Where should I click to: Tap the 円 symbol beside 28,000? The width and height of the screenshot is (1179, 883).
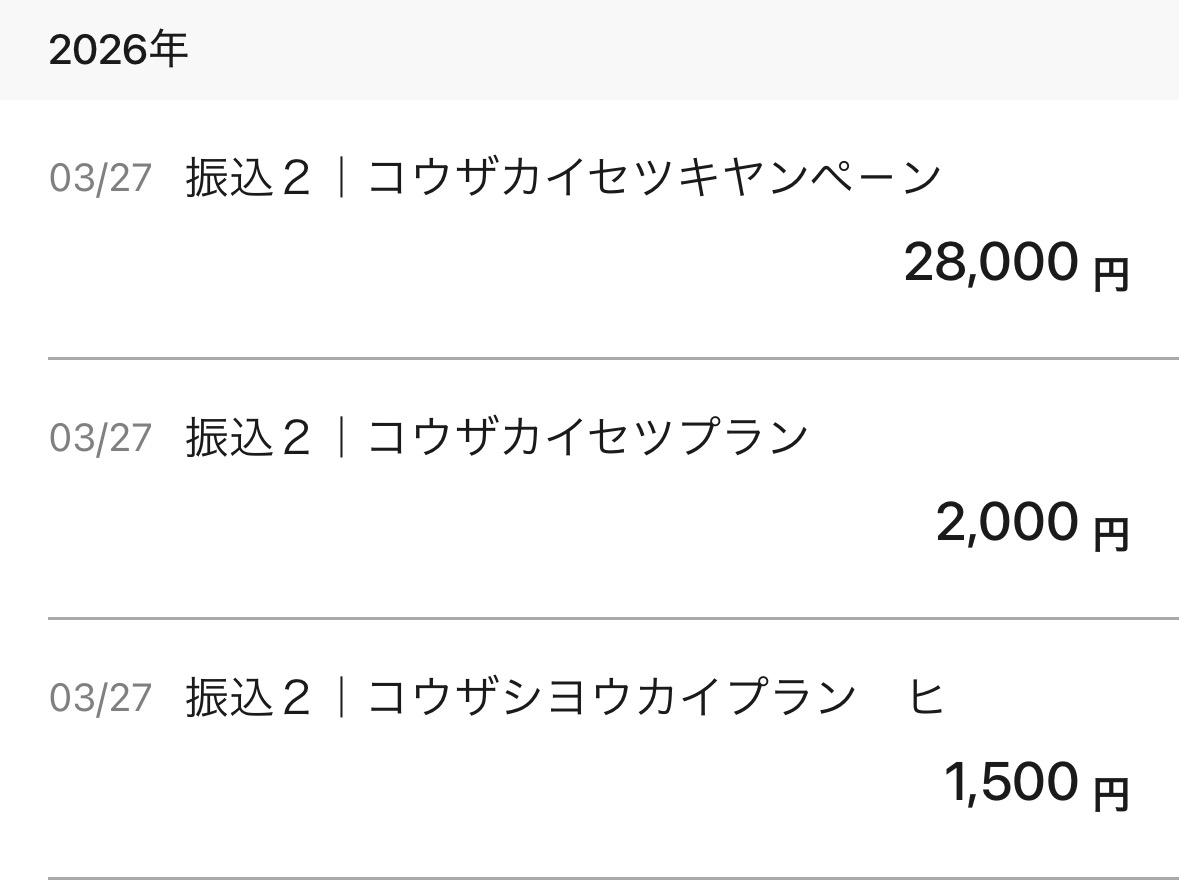tap(1110, 274)
